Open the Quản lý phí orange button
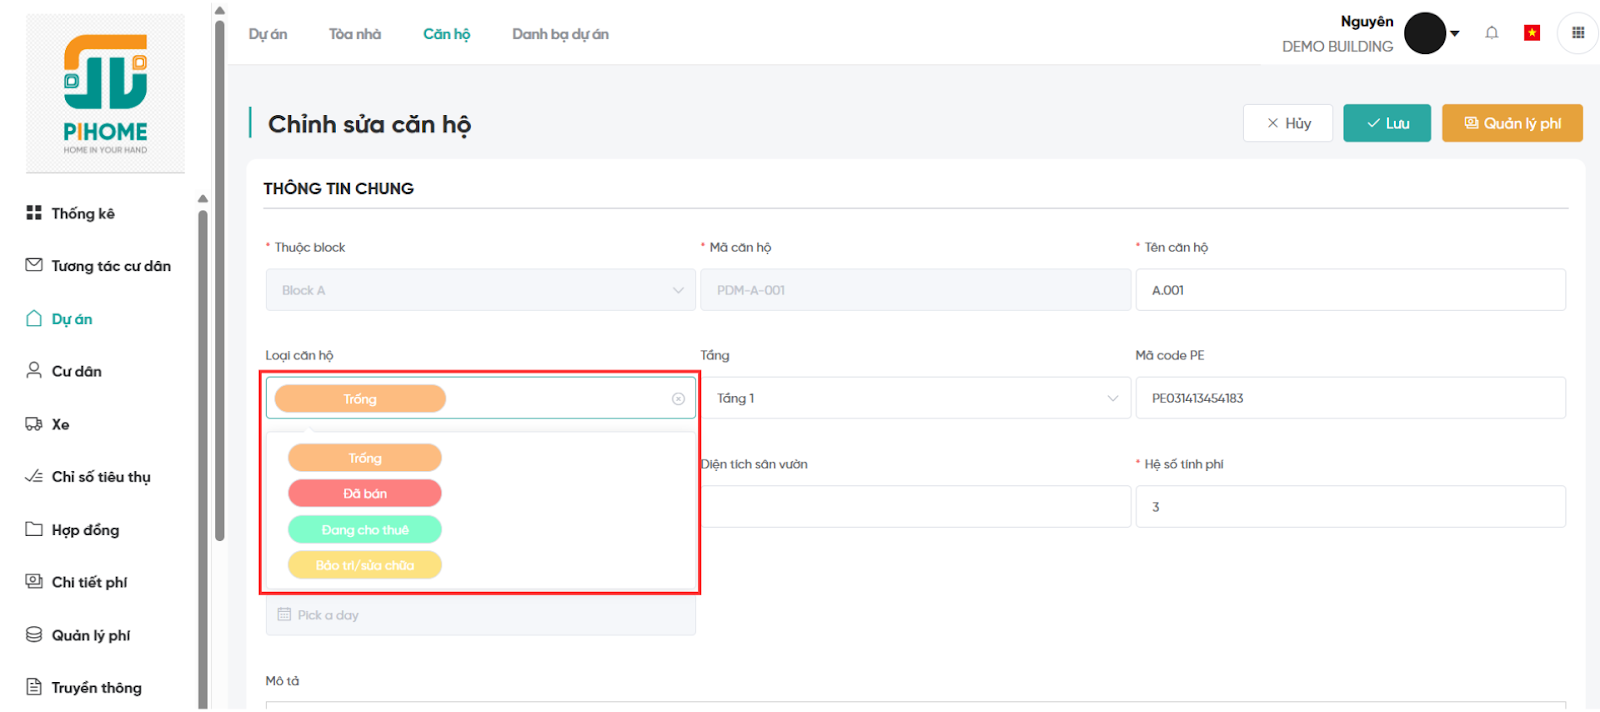Image resolution: width=1600 pixels, height=712 pixels. [1511, 123]
